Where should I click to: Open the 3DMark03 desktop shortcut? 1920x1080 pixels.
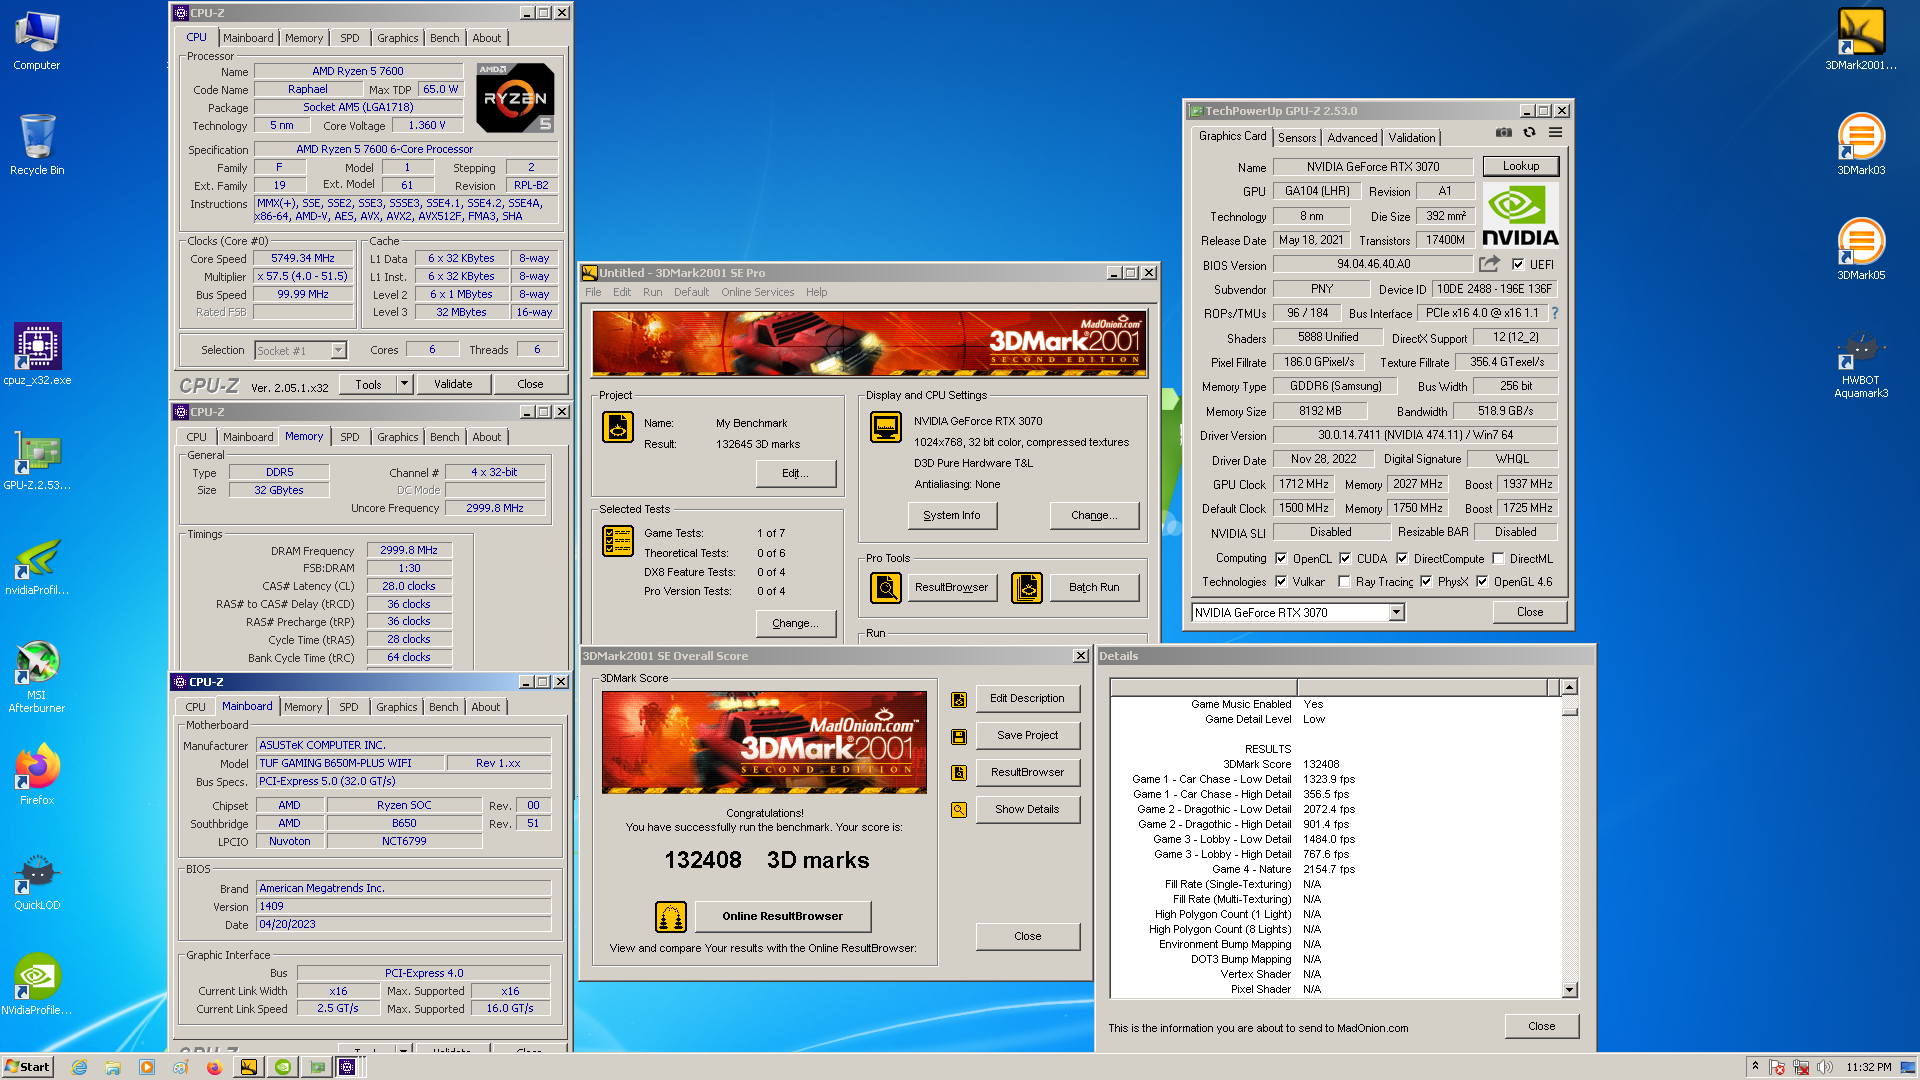tap(1861, 144)
